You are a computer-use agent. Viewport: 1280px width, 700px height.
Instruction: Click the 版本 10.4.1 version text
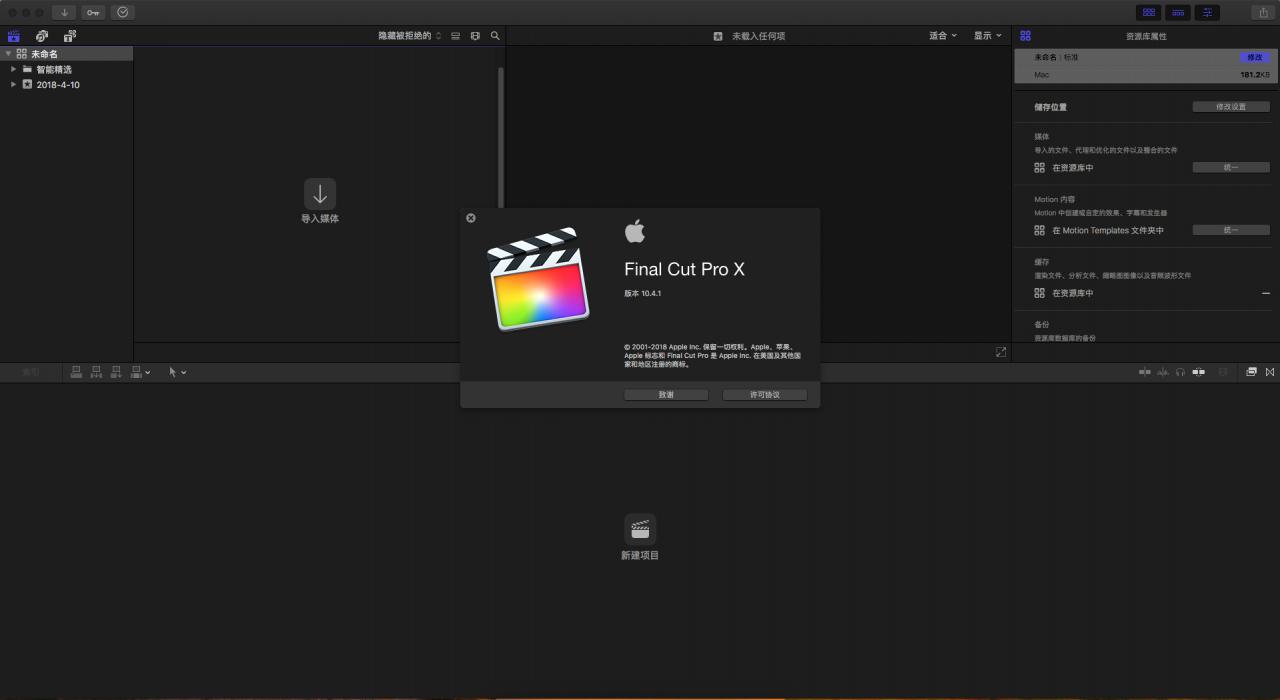(x=643, y=294)
